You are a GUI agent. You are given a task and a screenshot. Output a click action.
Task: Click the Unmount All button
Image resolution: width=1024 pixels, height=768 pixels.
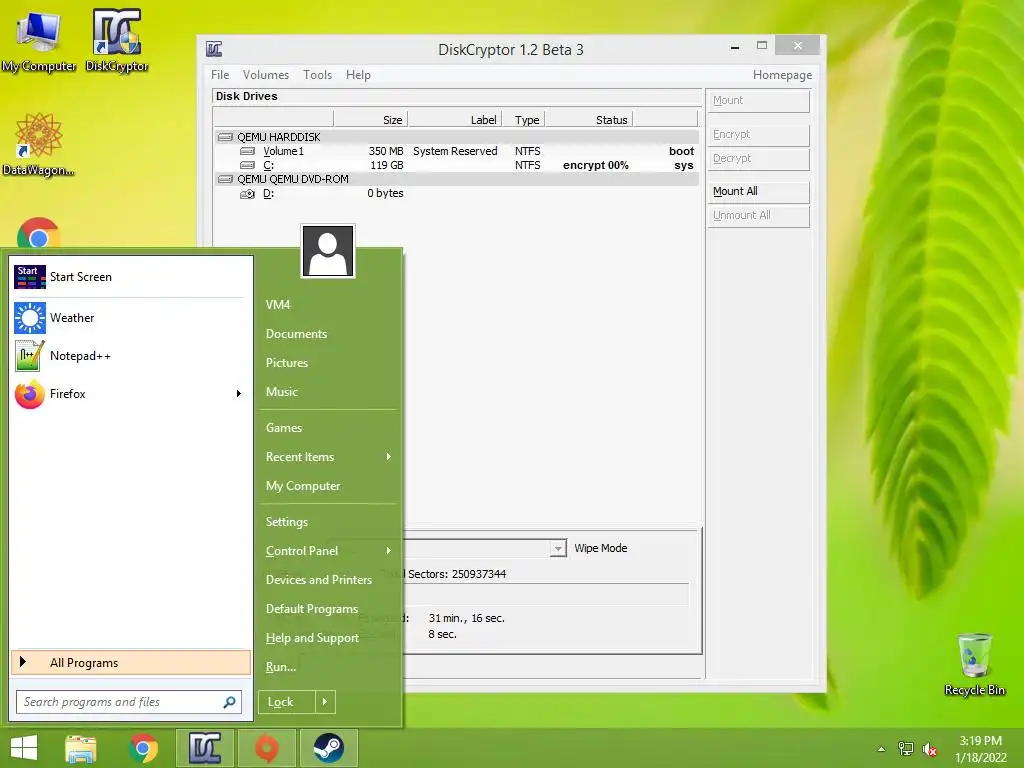[x=759, y=216]
